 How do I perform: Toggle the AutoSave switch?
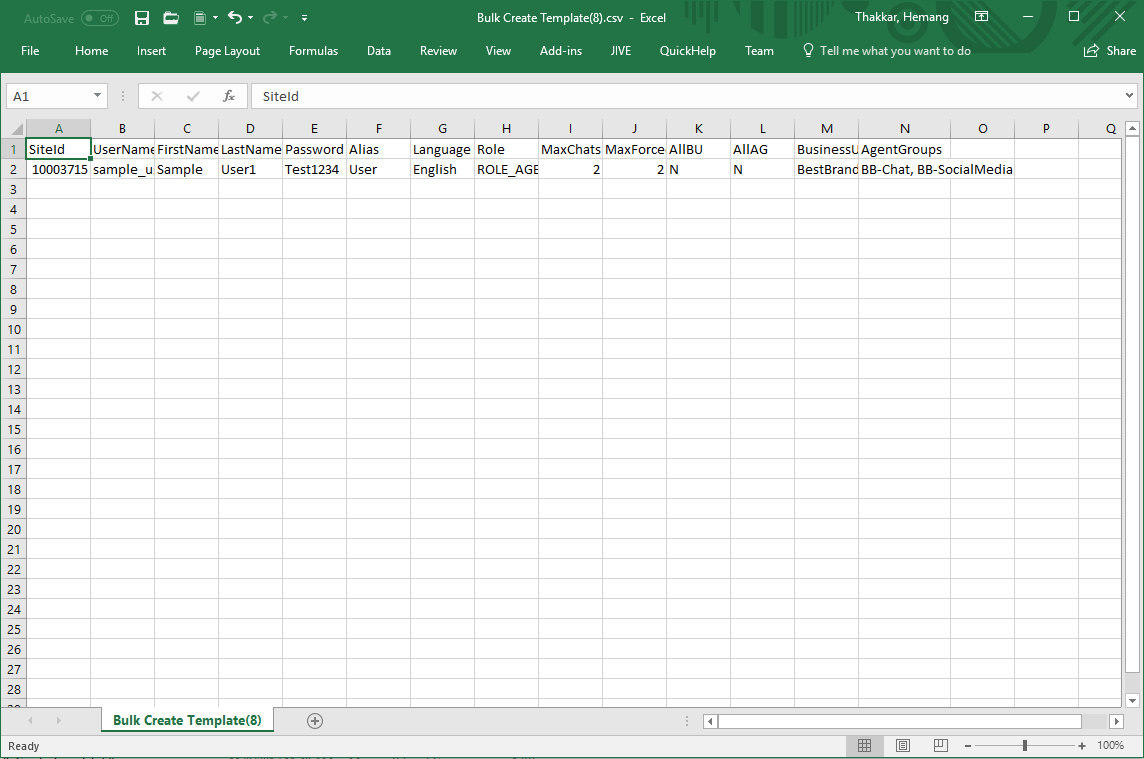tap(99, 18)
